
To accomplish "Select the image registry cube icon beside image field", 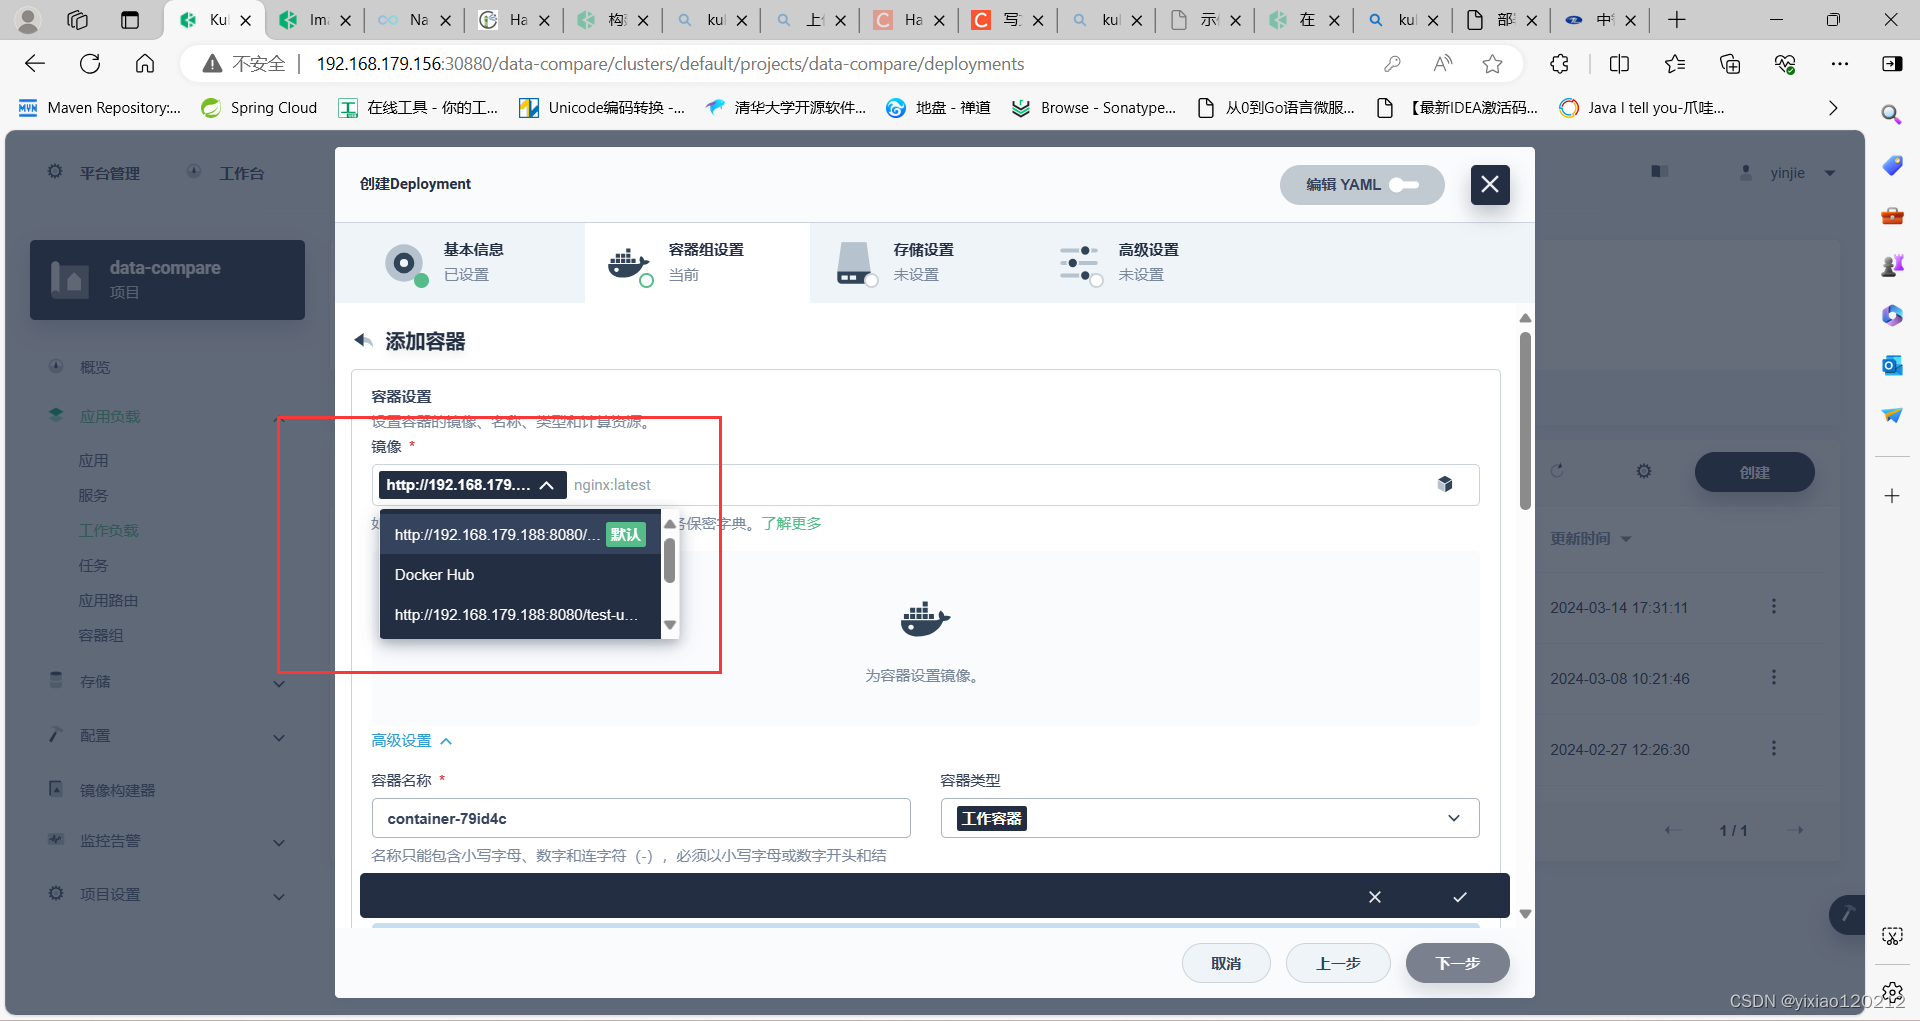I will (x=1445, y=485).
